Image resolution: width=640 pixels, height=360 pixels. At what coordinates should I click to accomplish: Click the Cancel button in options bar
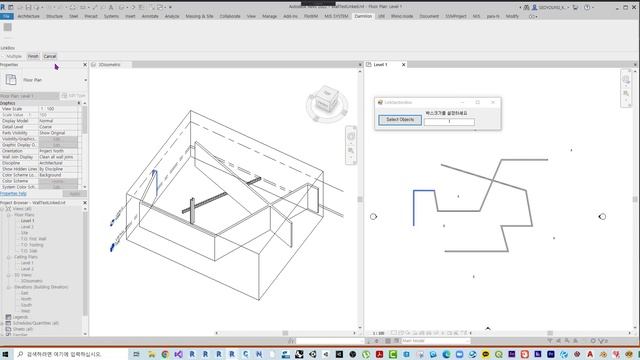pyautogui.click(x=50, y=56)
